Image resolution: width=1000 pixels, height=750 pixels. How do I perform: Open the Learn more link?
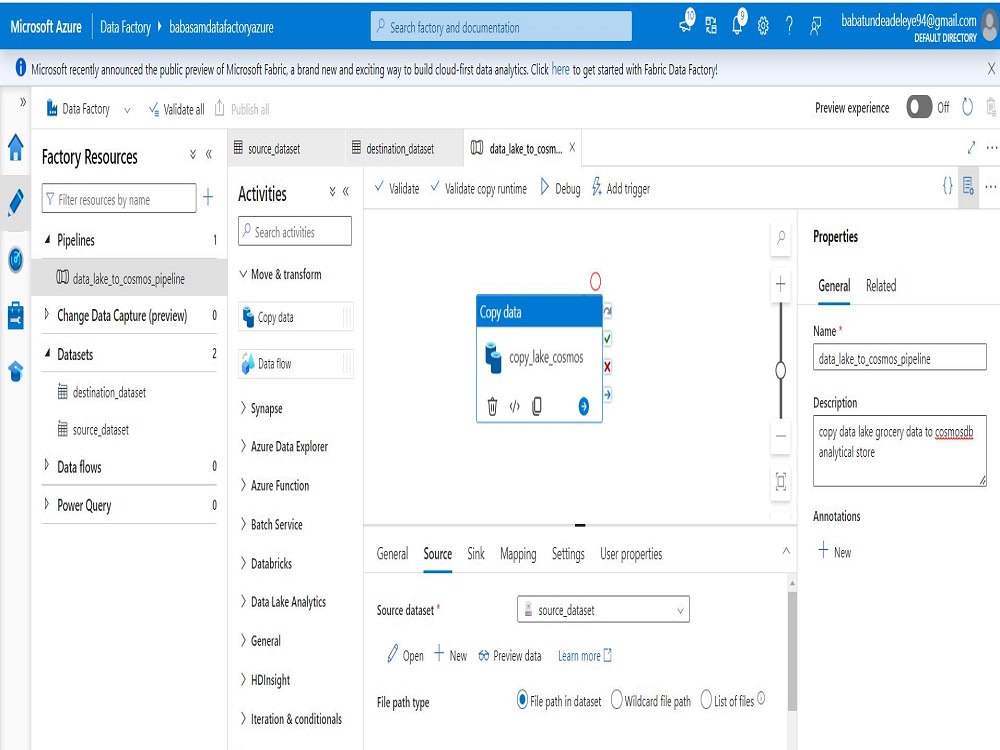[x=585, y=656]
